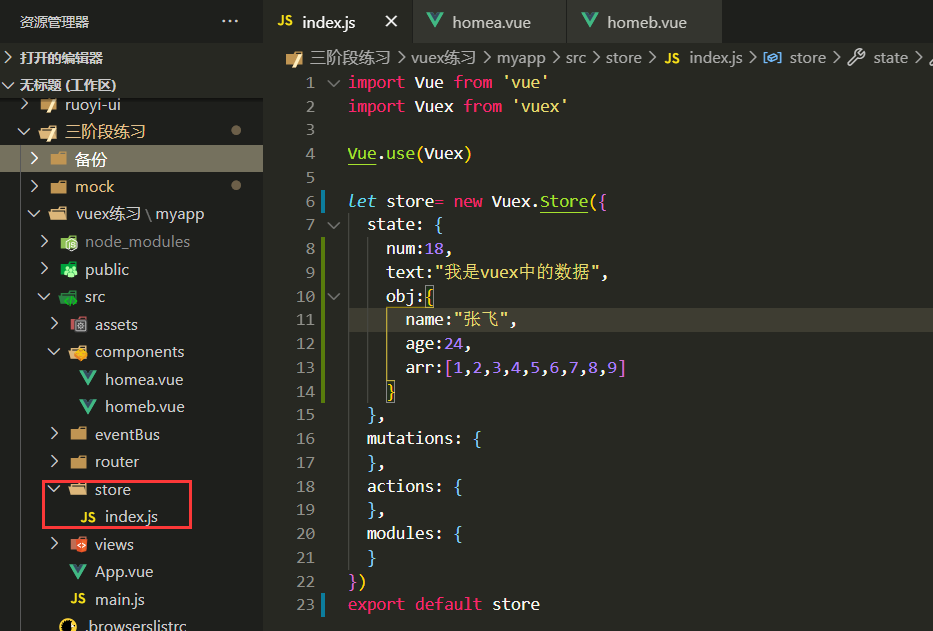Expand the public folder chevron

pos(45,268)
